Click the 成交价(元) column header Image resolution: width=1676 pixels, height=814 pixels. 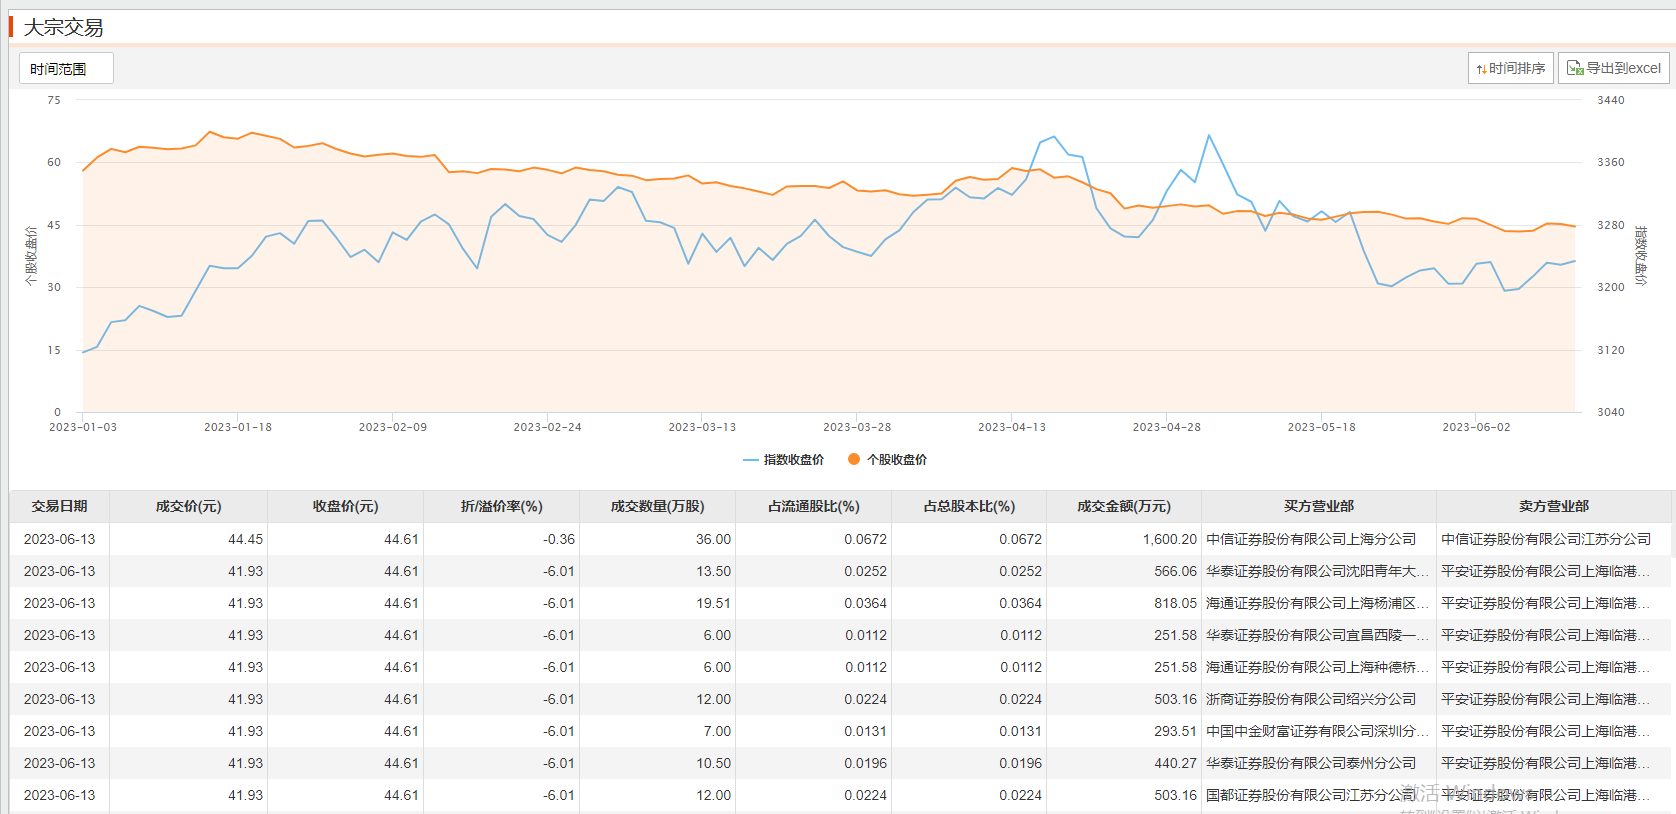pos(188,506)
